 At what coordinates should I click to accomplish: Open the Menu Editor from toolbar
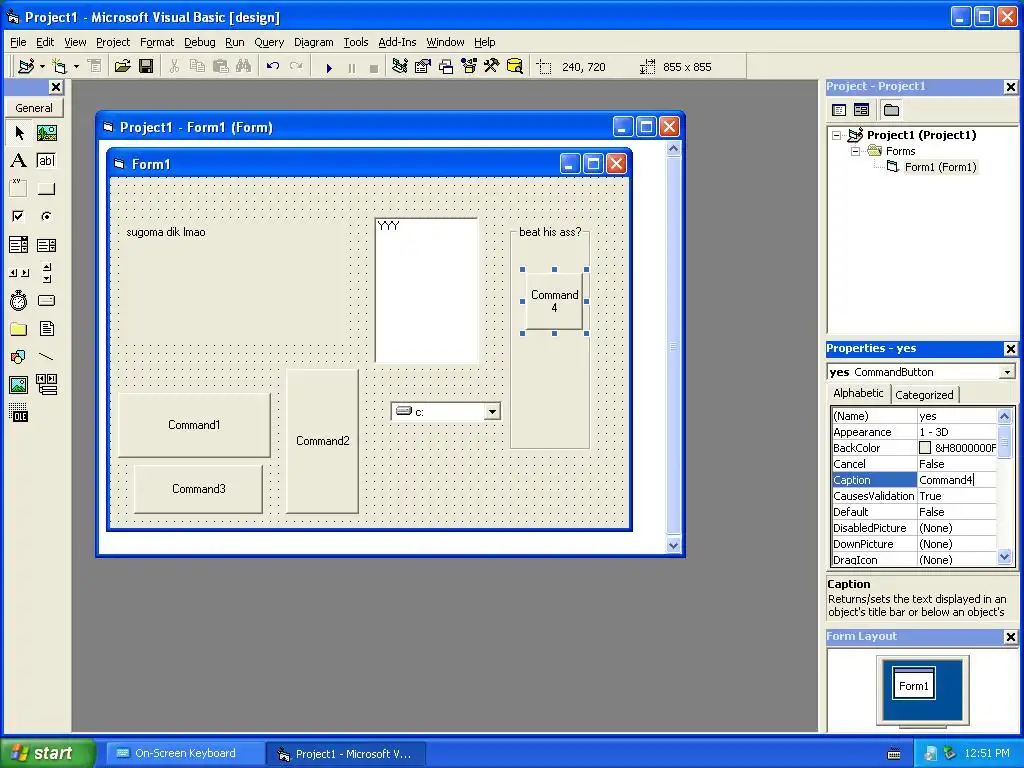95,67
